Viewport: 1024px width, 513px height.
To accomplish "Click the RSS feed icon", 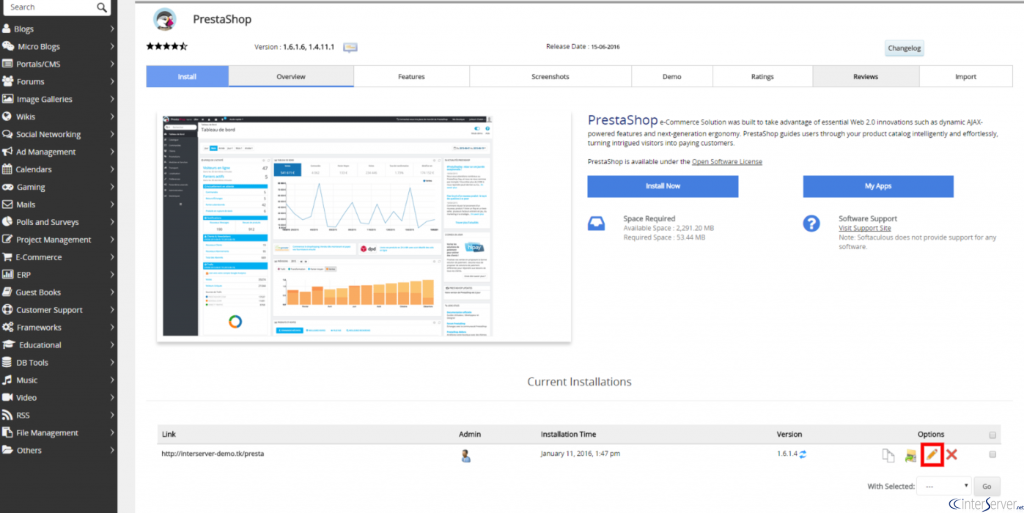I will click(7, 415).
